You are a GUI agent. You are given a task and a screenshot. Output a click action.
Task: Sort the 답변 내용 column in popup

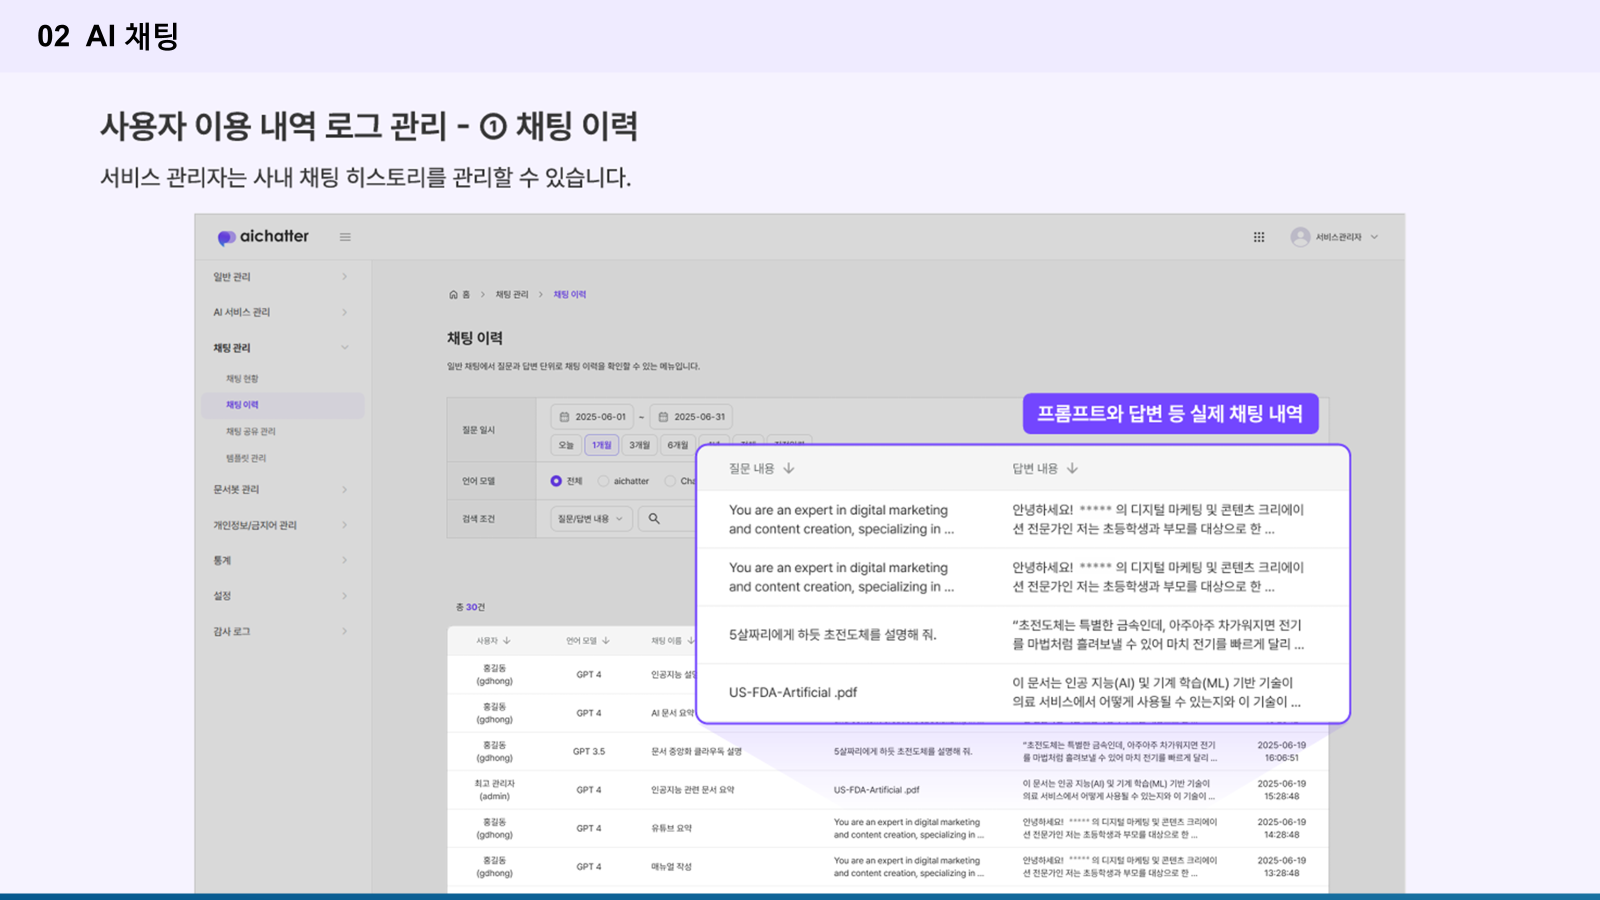[x=1072, y=468]
